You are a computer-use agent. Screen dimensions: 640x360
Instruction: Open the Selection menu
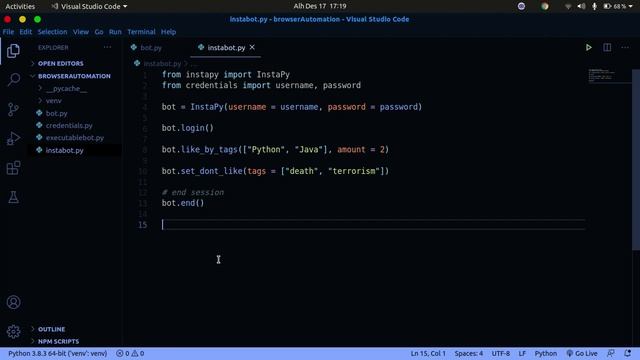click(52, 32)
